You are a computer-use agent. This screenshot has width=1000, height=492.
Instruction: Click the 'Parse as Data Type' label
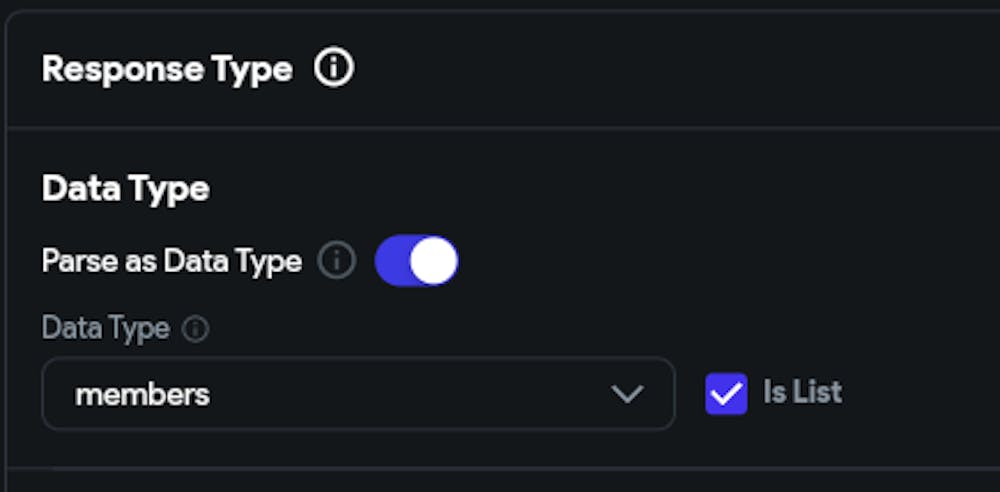pyautogui.click(x=172, y=261)
